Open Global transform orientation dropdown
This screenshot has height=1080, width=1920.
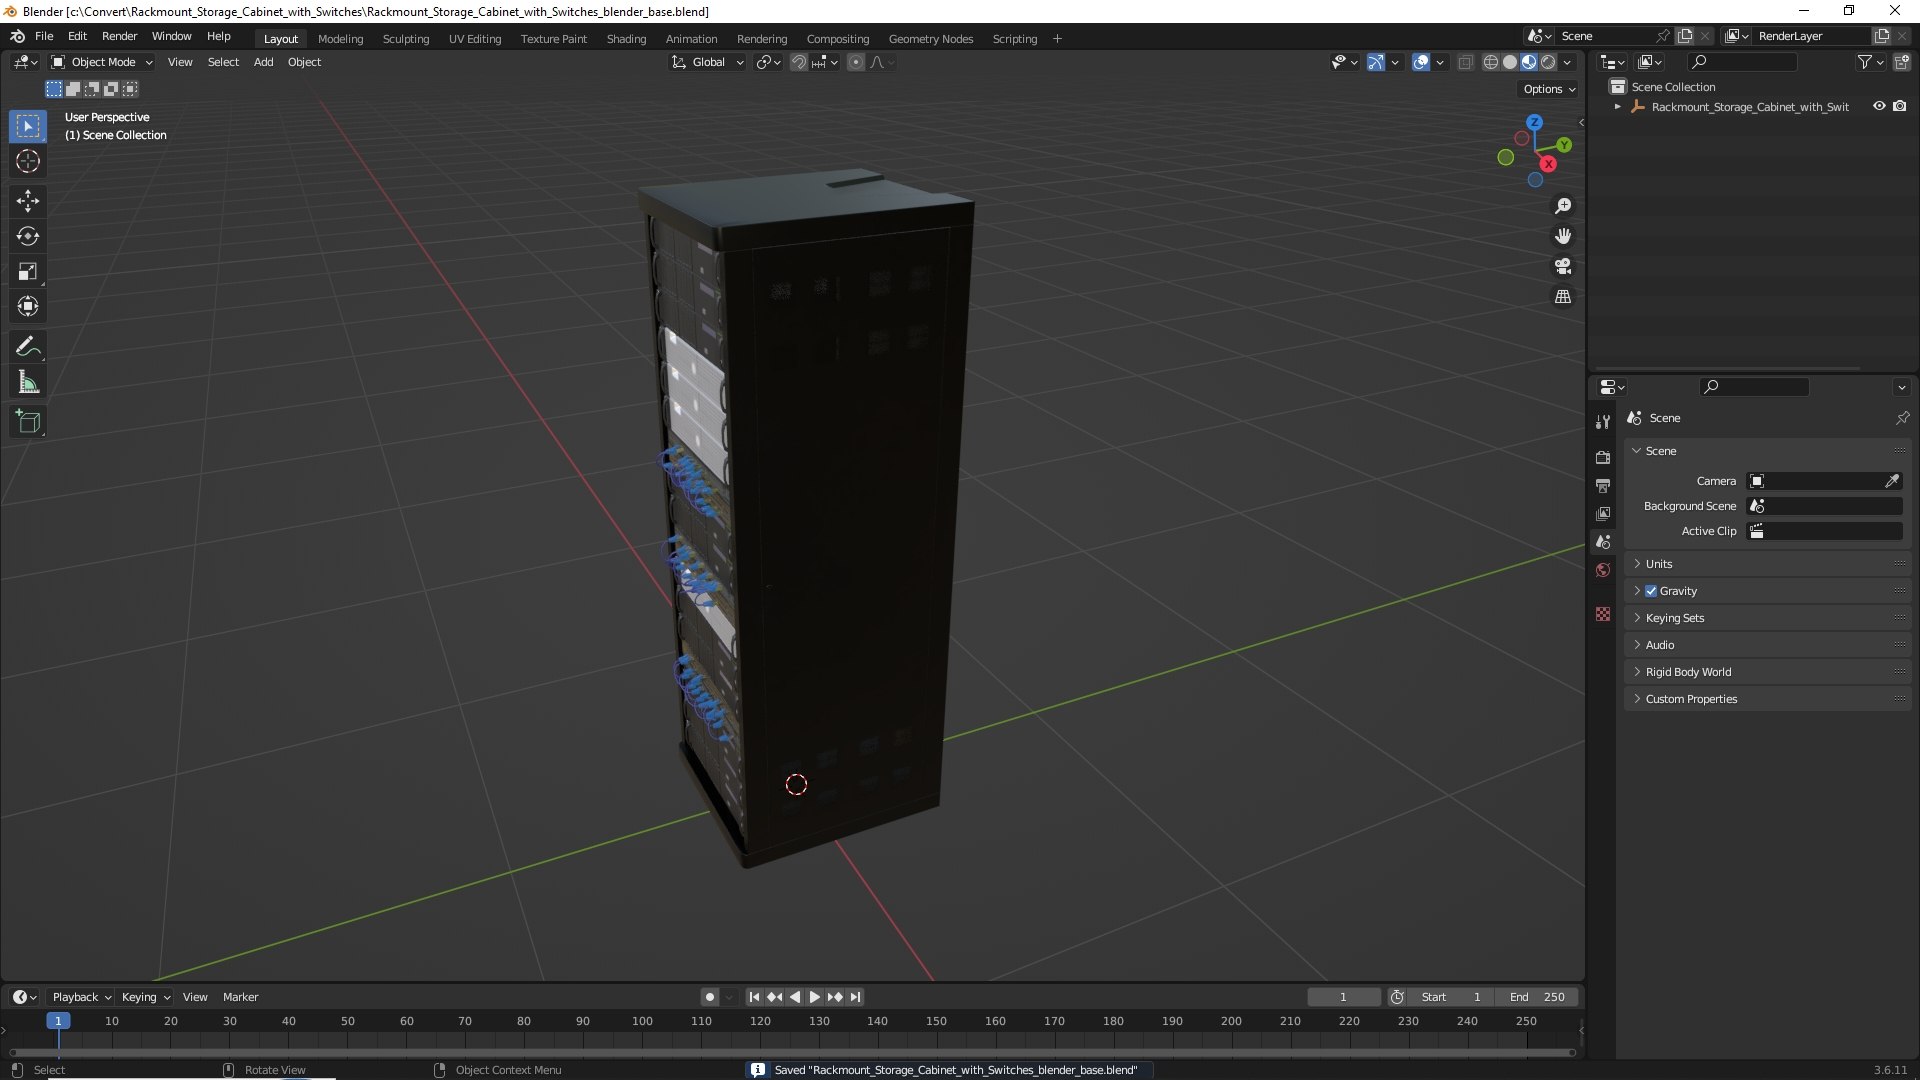707,62
